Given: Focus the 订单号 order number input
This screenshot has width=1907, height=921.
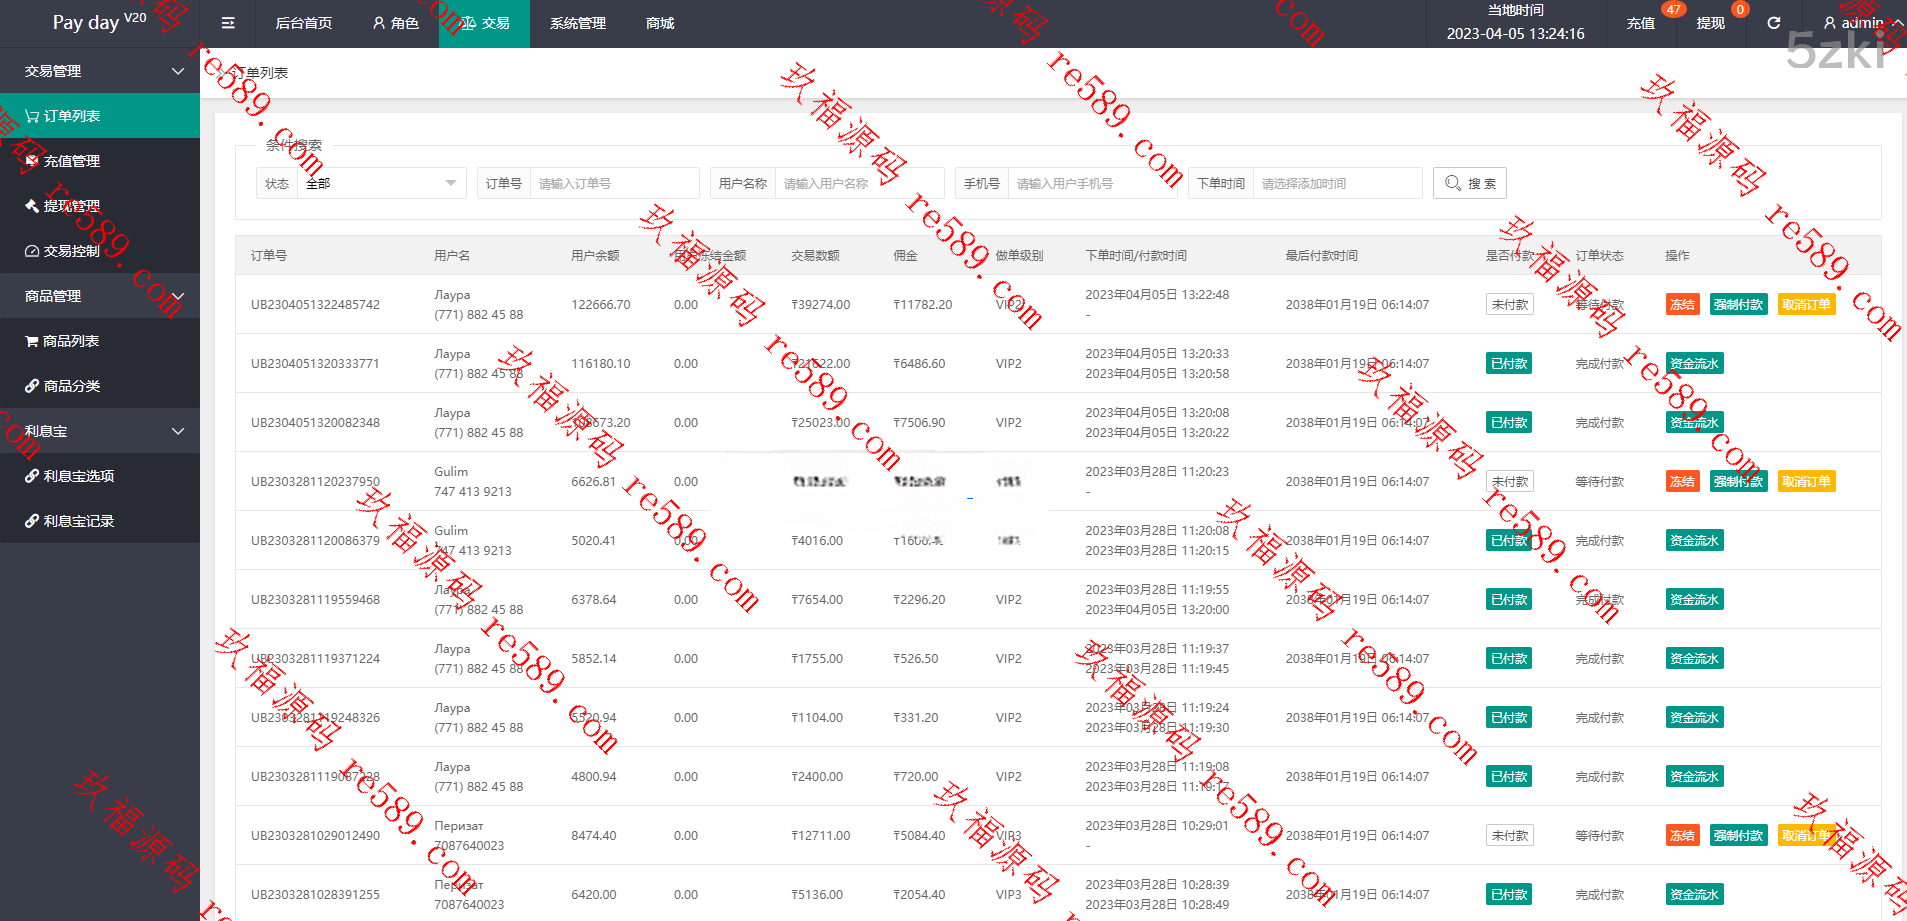Looking at the screenshot, I should point(613,183).
